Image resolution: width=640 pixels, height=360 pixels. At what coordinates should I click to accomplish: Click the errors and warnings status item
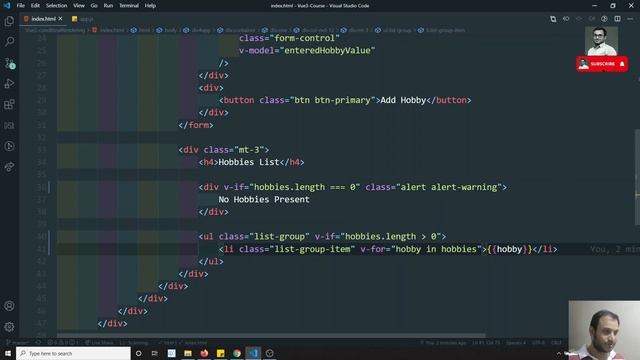(62, 342)
